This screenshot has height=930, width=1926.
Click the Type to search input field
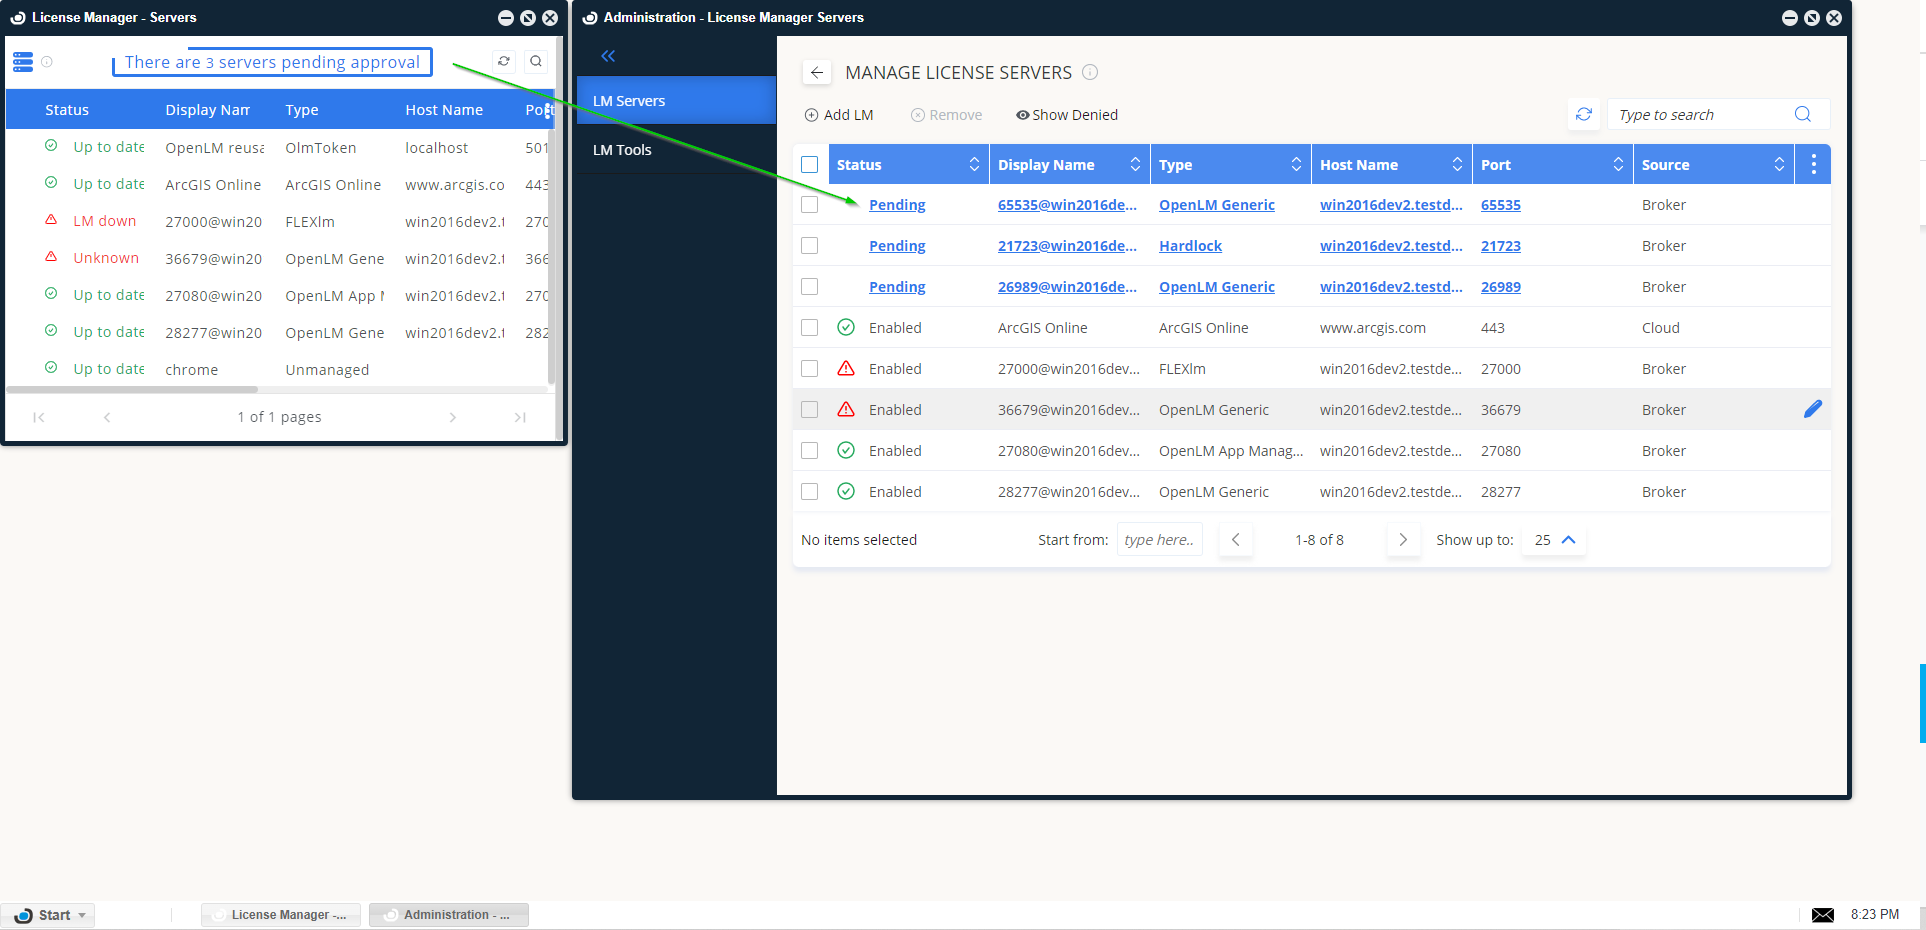[1700, 115]
